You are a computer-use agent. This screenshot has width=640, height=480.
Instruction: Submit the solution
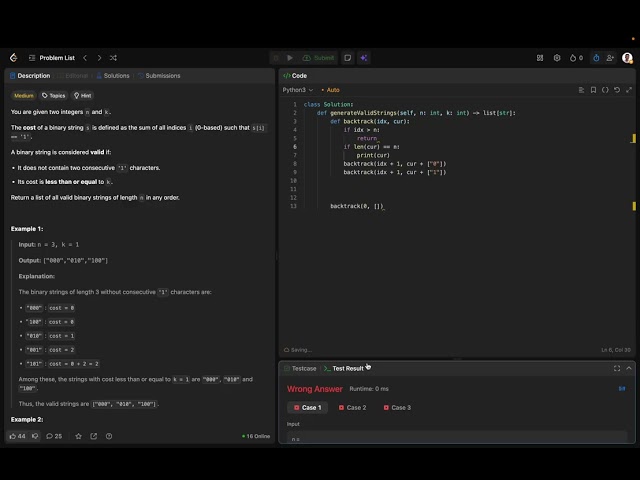click(318, 58)
